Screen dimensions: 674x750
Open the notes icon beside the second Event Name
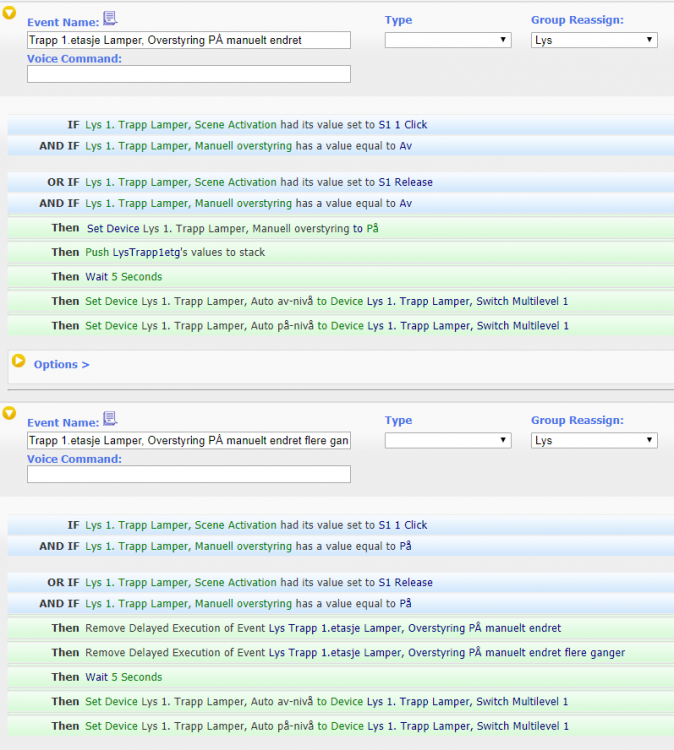point(110,419)
